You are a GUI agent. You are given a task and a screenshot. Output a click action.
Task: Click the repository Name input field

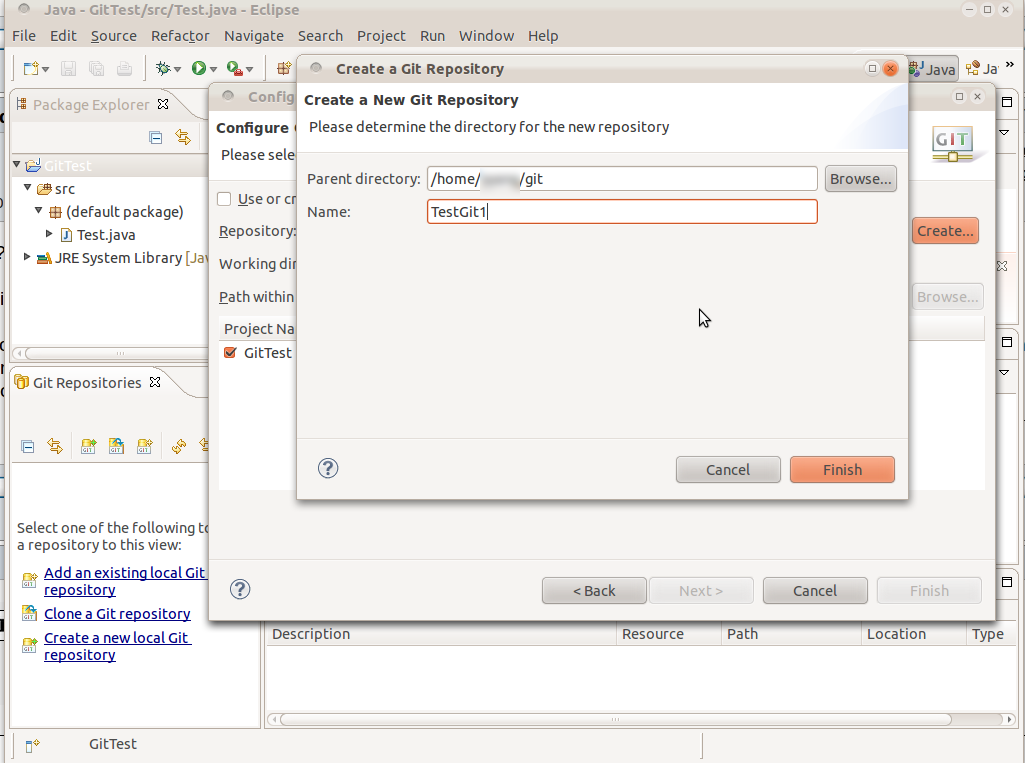point(622,212)
